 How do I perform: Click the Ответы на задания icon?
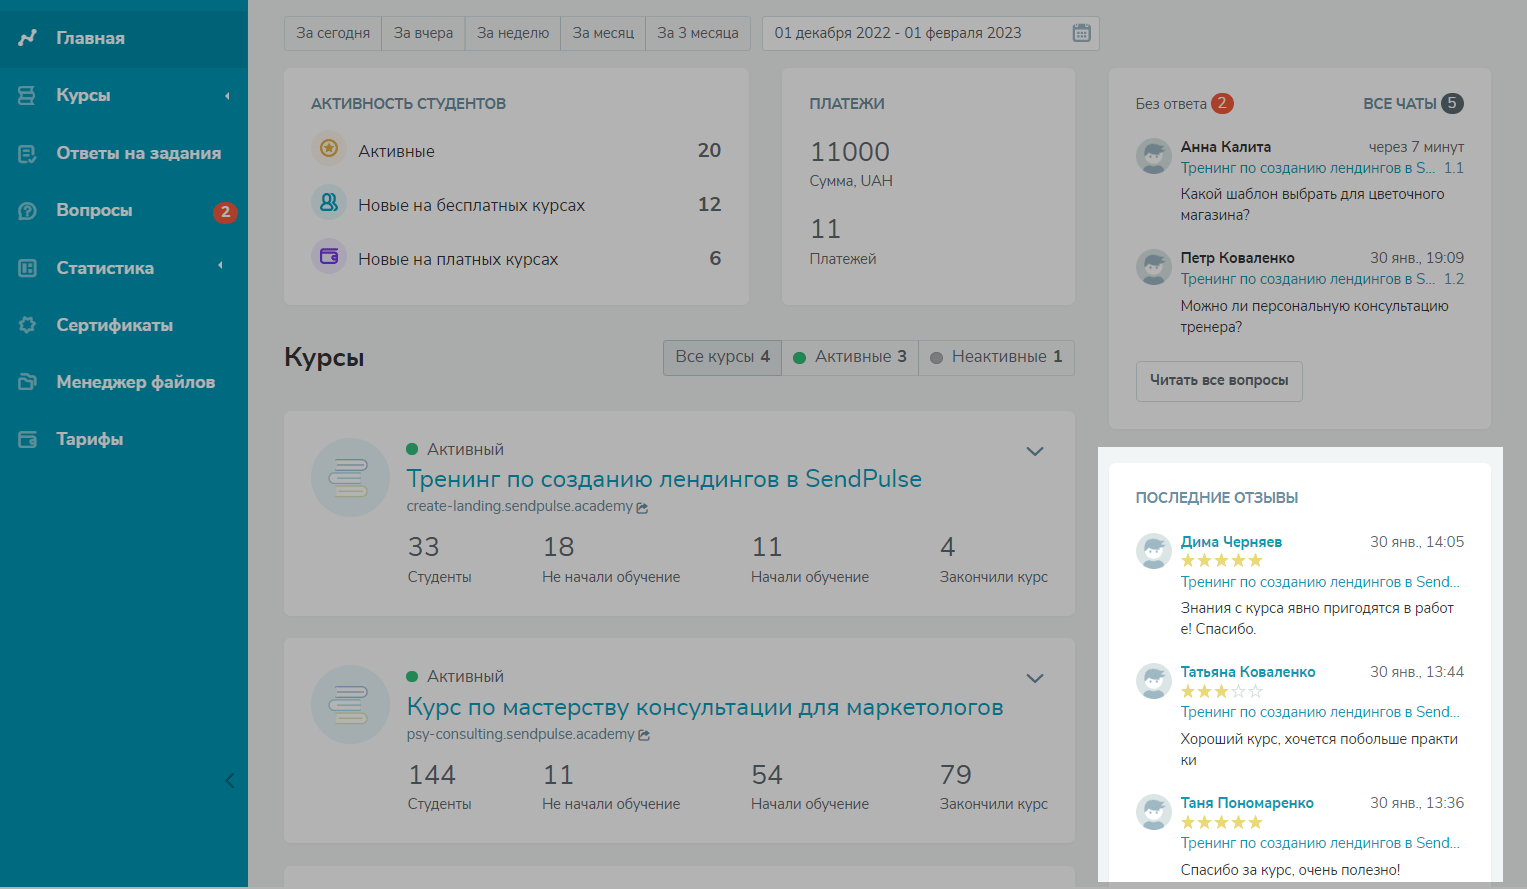pos(27,153)
